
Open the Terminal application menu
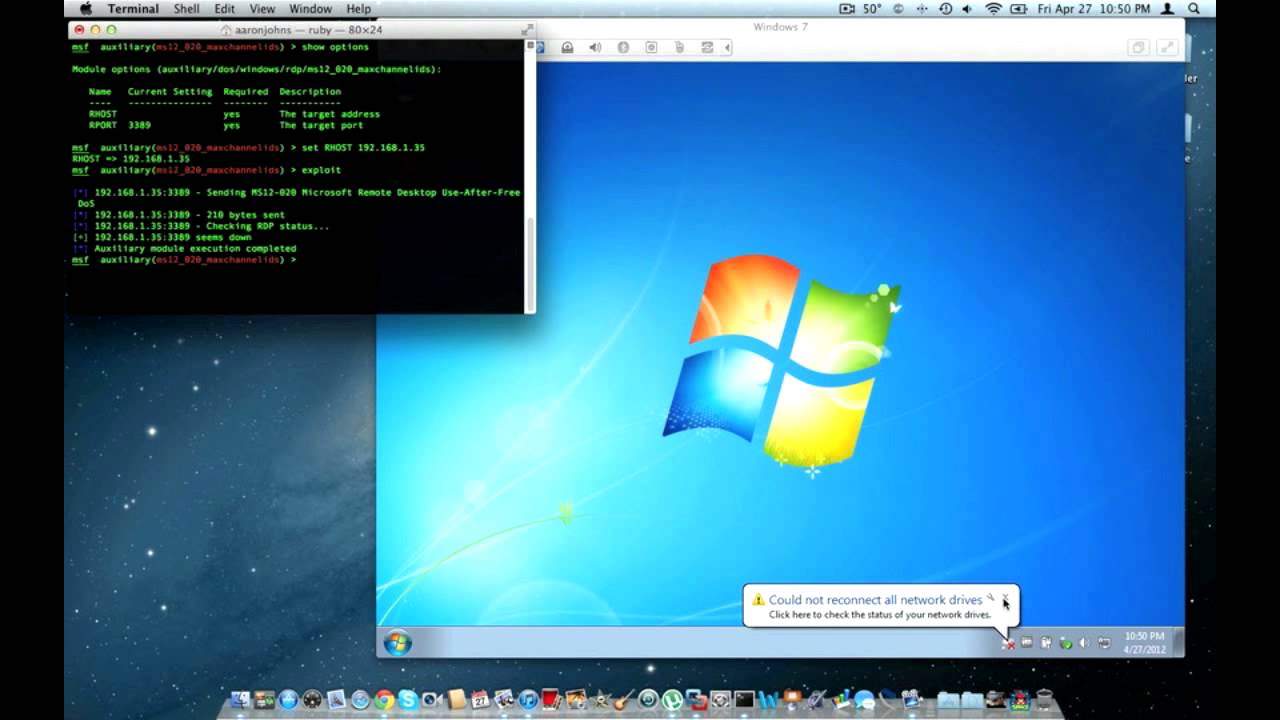(x=133, y=8)
